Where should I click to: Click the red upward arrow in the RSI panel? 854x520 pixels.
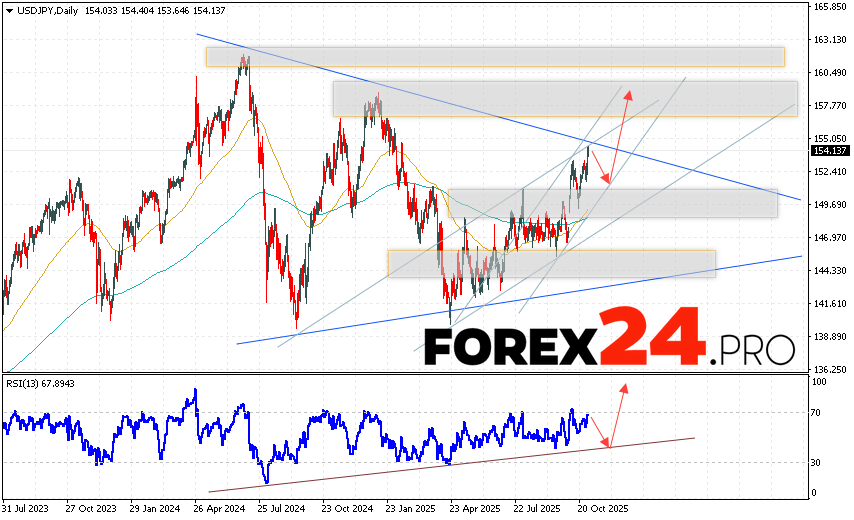point(619,410)
